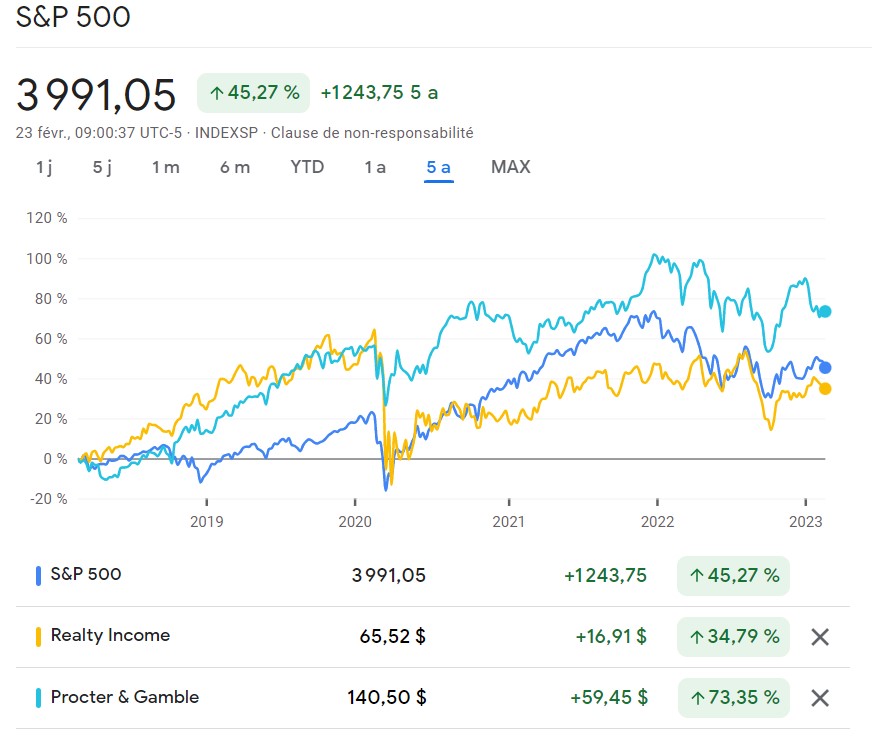Click the 0 % y-axis label
The height and width of the screenshot is (740, 872).
[55, 459]
